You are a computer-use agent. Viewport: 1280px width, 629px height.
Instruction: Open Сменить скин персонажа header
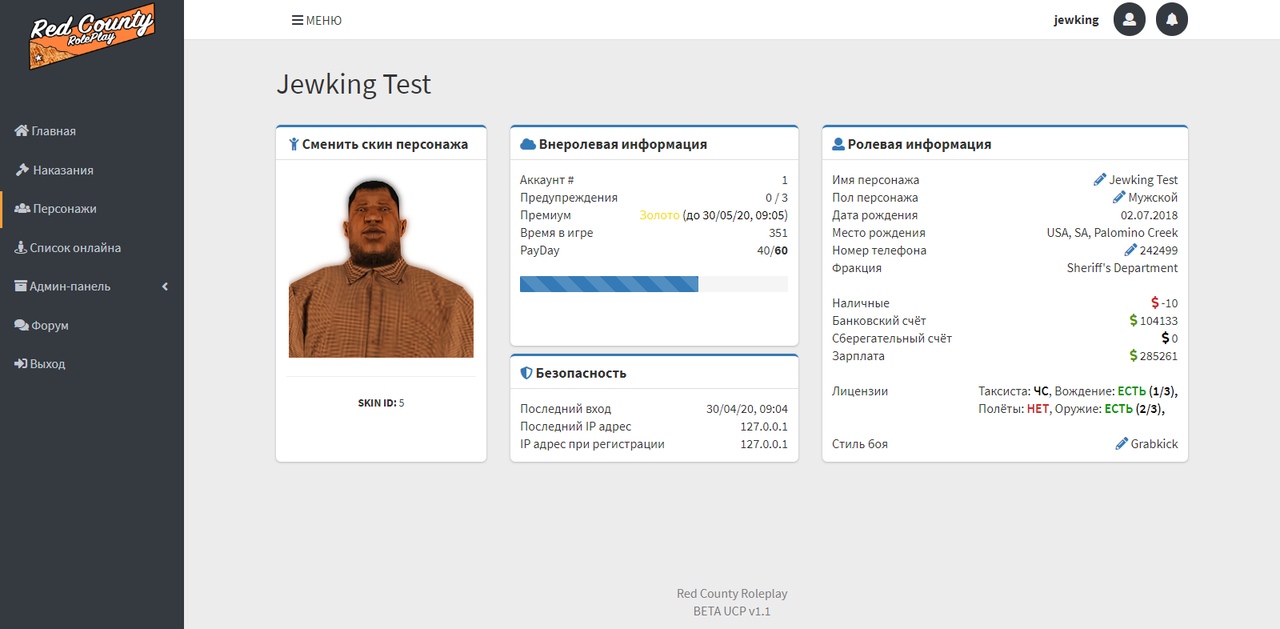pyautogui.click(x=381, y=144)
